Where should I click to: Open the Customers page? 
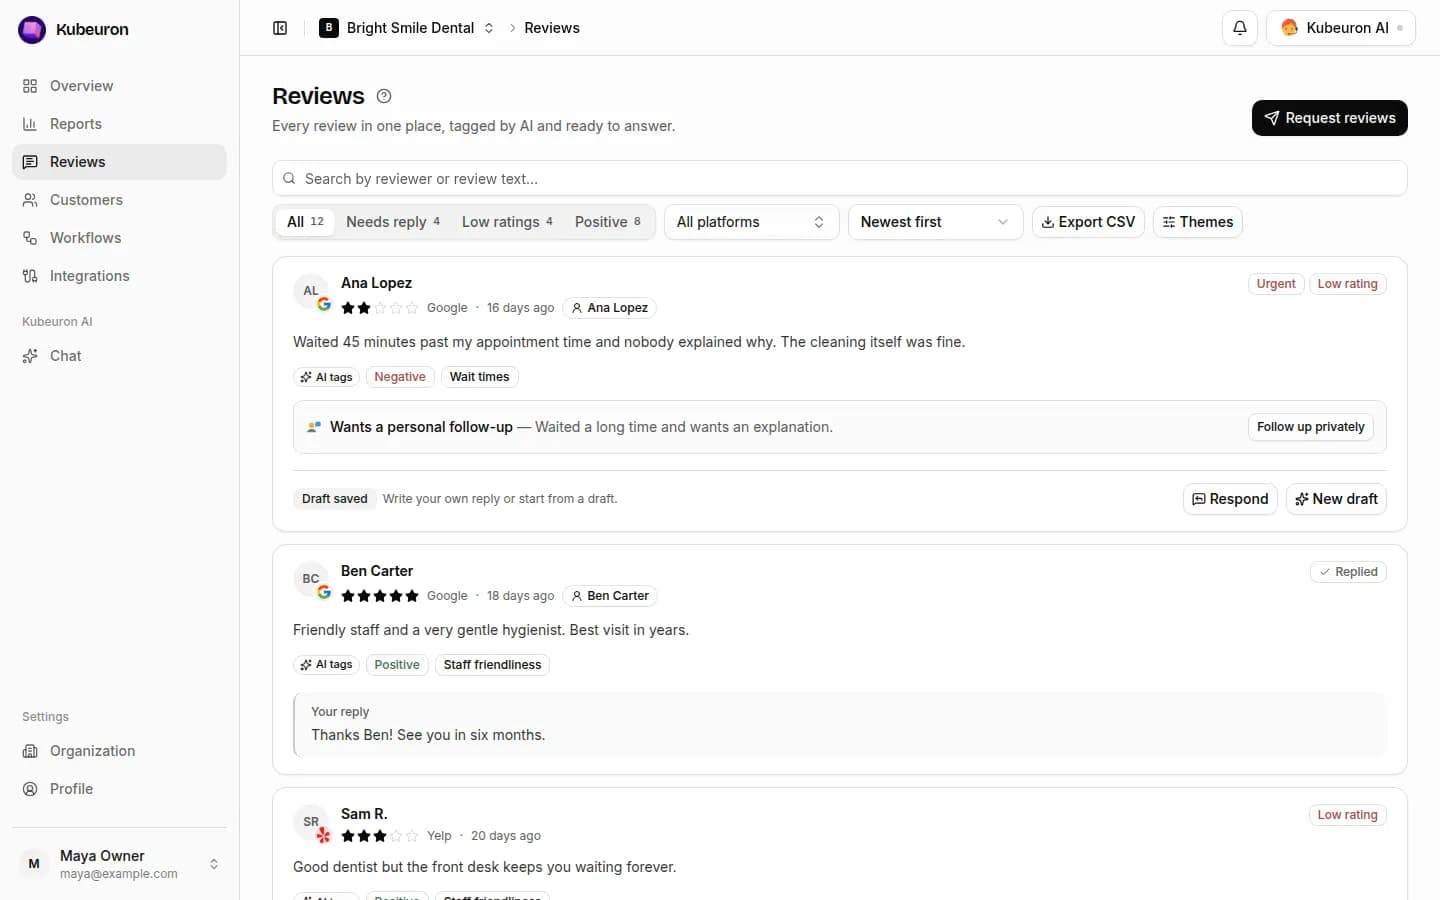119,200
